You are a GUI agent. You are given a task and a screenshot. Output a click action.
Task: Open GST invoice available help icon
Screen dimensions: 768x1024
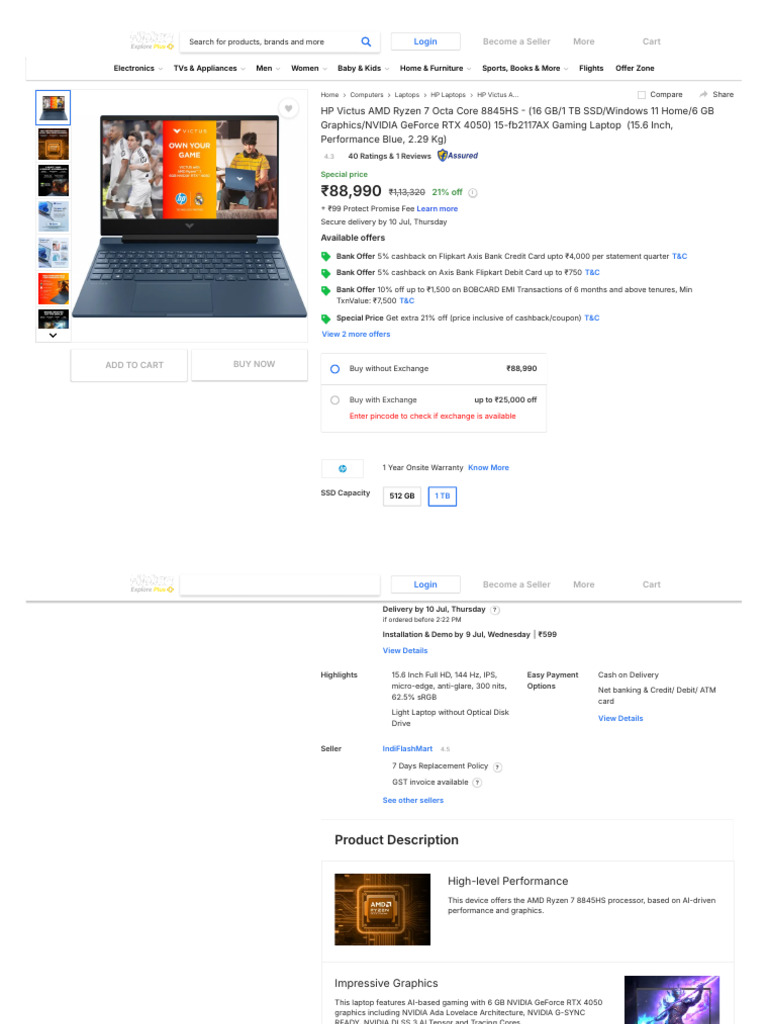pos(477,782)
